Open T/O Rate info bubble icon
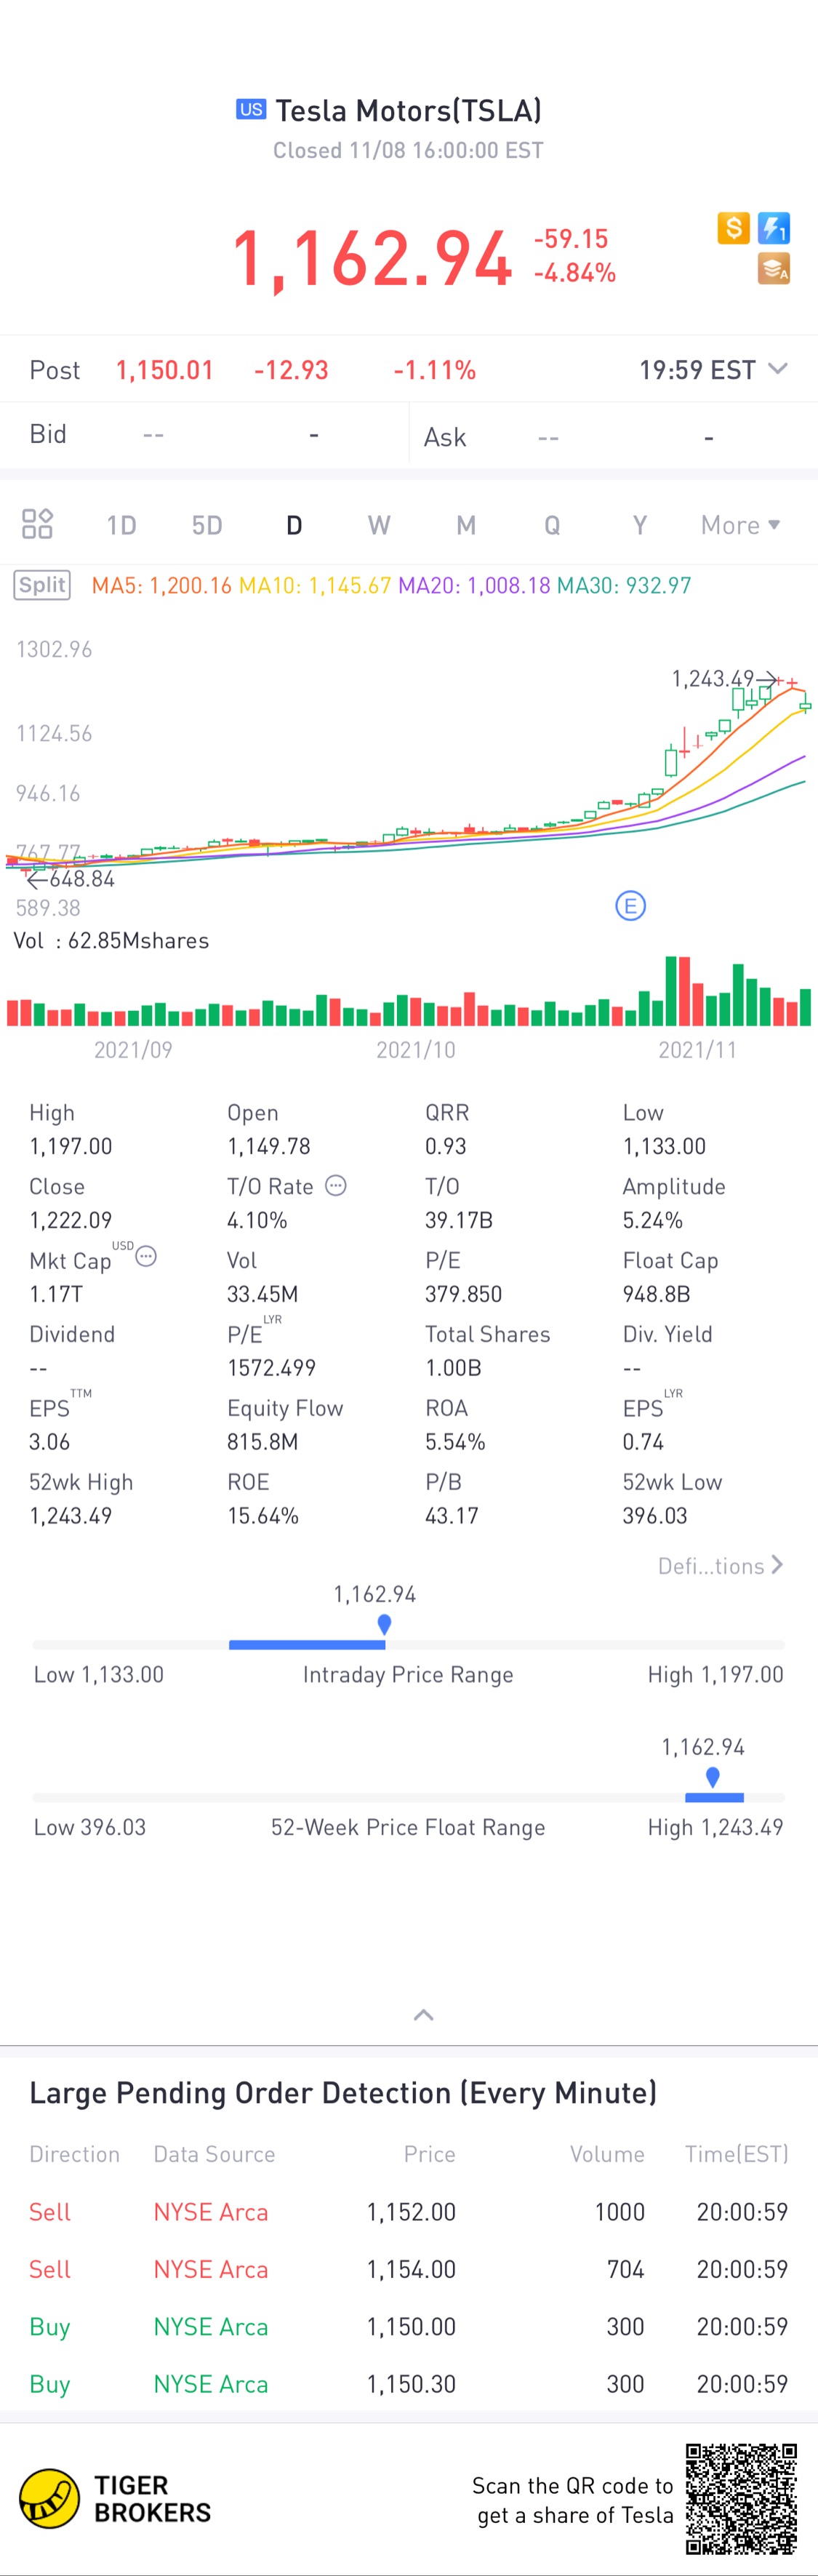 336,1185
